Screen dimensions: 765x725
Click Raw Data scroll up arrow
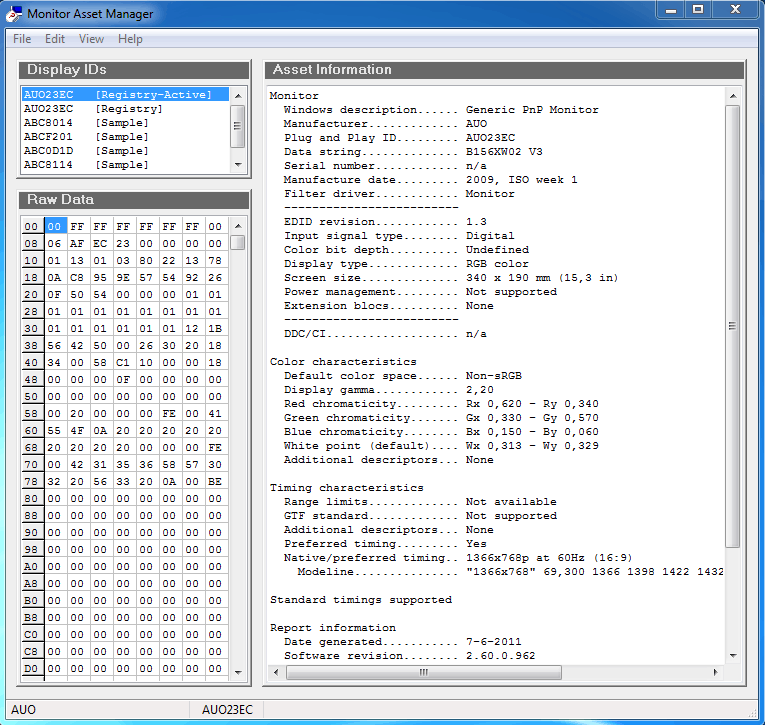coord(238,226)
